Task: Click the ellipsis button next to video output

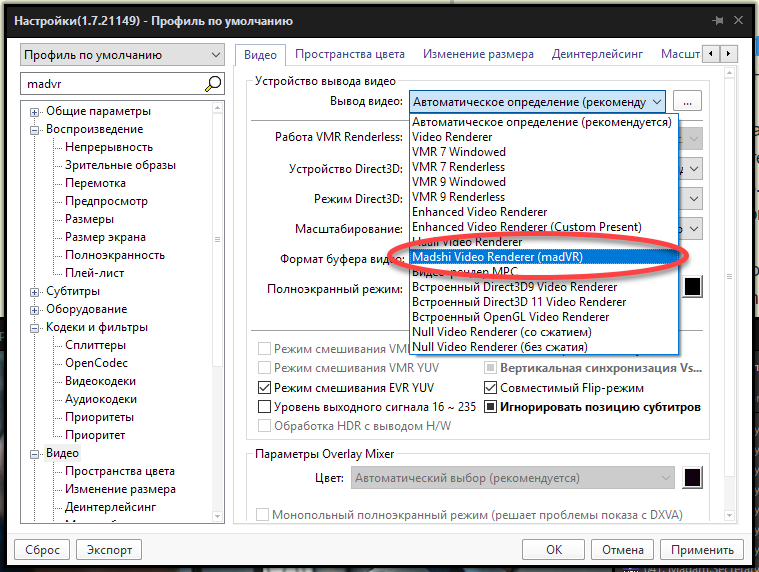Action: pyautogui.click(x=687, y=101)
